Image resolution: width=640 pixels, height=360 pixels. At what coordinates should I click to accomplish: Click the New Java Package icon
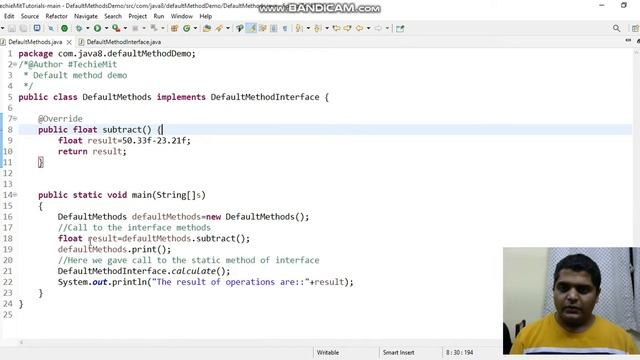(x=174, y=28)
